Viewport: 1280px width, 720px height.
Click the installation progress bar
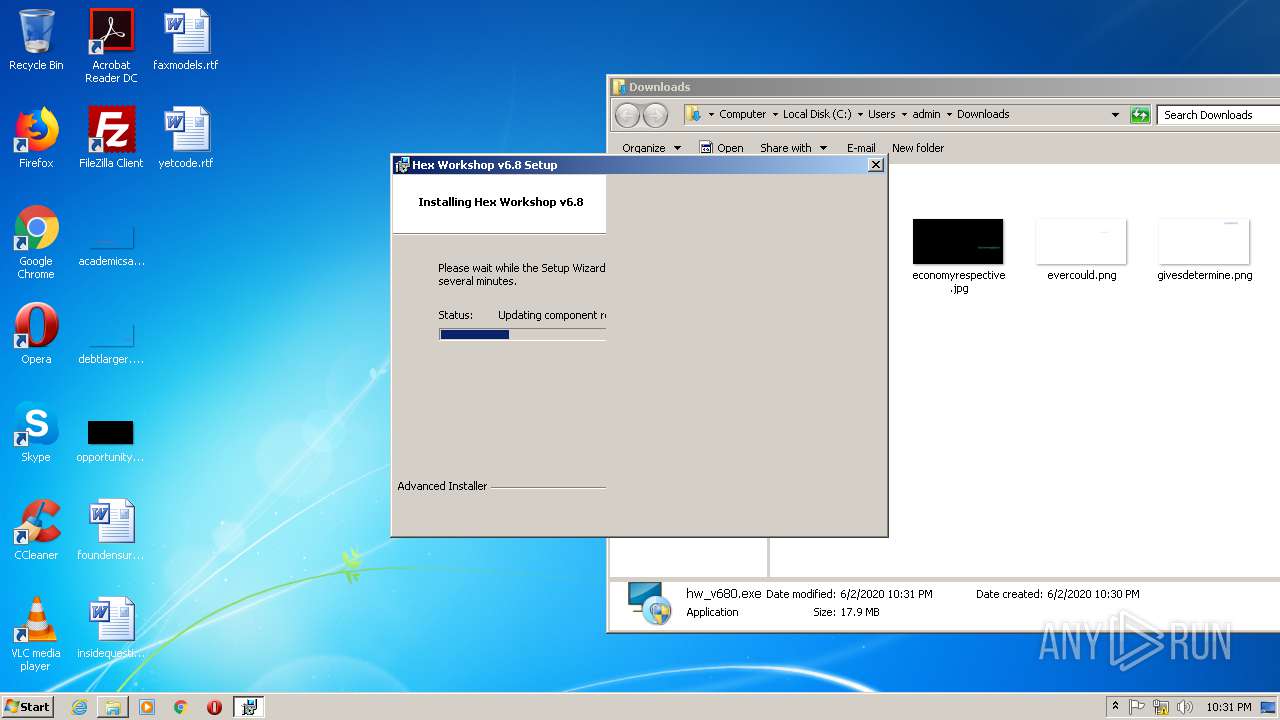click(522, 334)
